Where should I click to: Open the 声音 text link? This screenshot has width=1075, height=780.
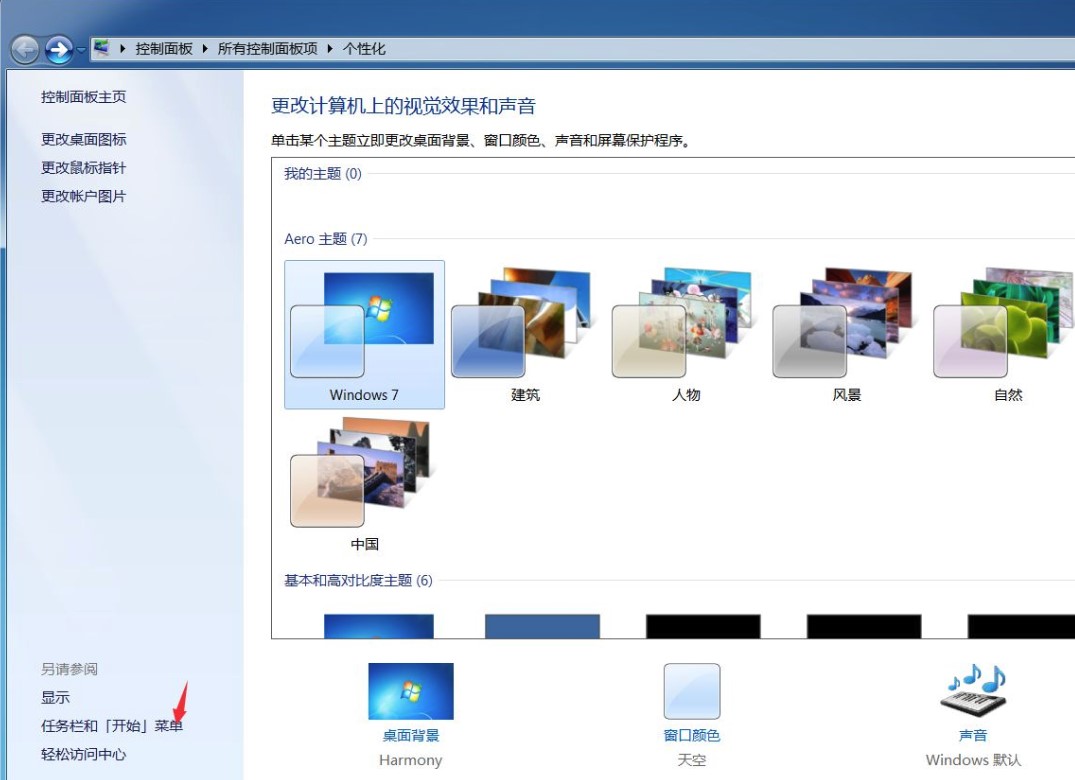tap(973, 735)
